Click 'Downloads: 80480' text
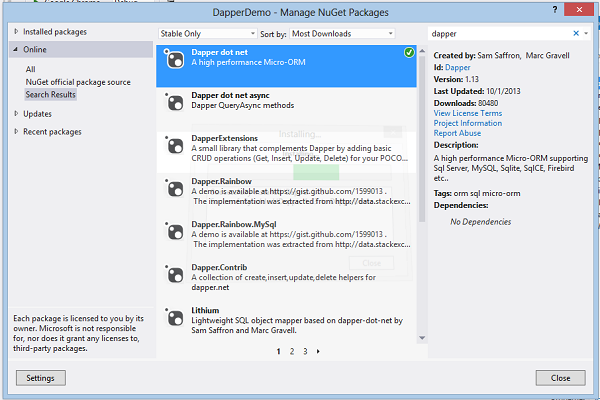The width and height of the screenshot is (600, 400). 466,103
